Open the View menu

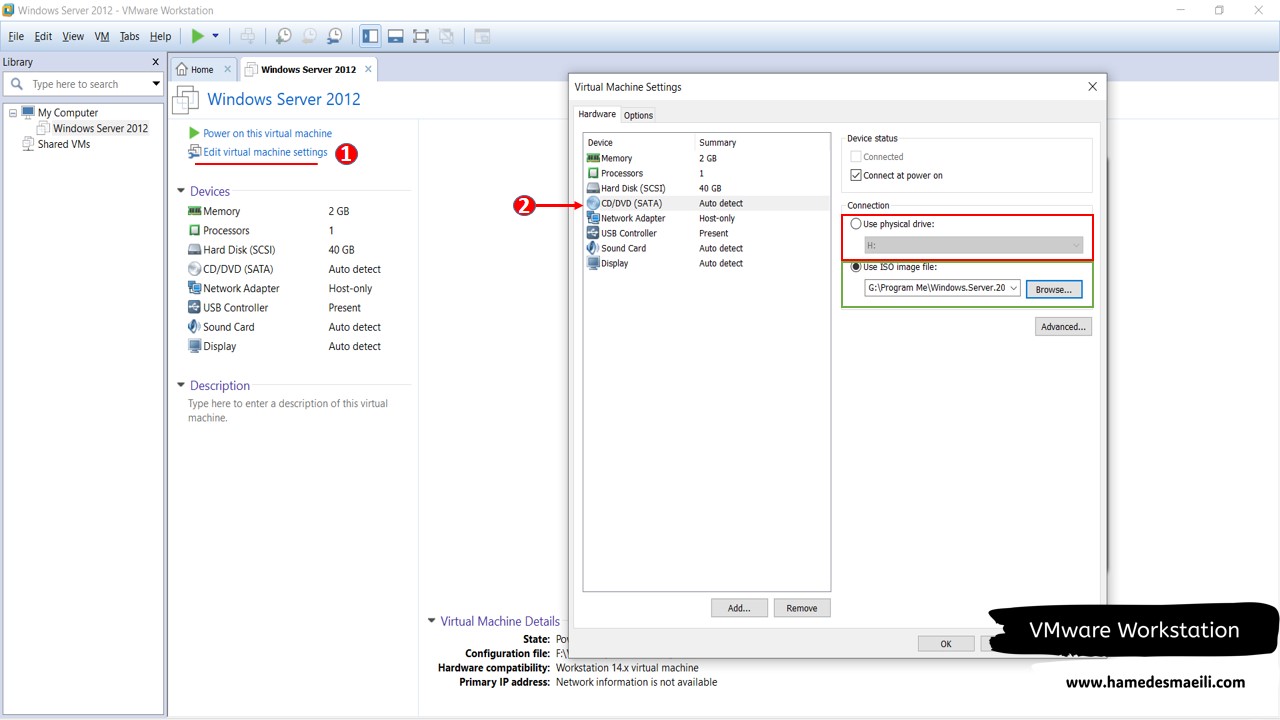73,36
